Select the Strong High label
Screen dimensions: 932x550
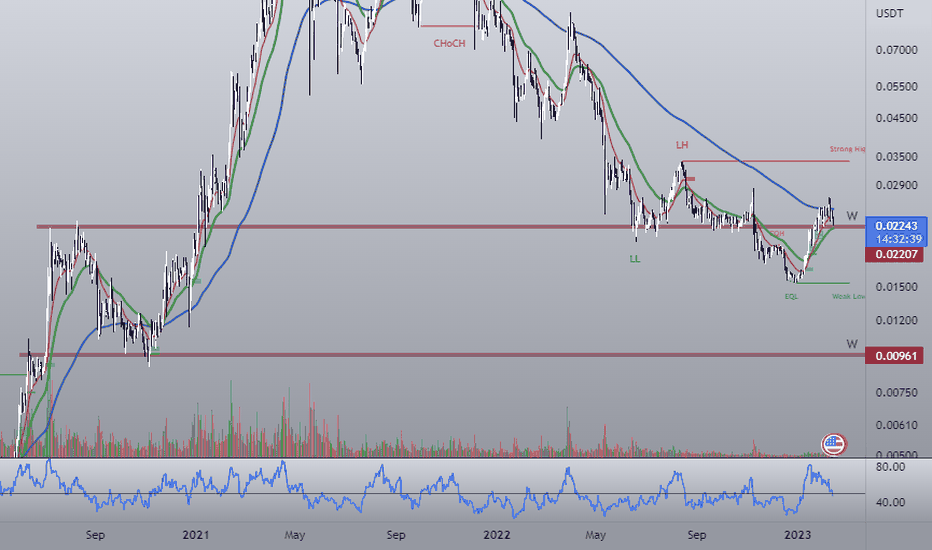[x=847, y=149]
